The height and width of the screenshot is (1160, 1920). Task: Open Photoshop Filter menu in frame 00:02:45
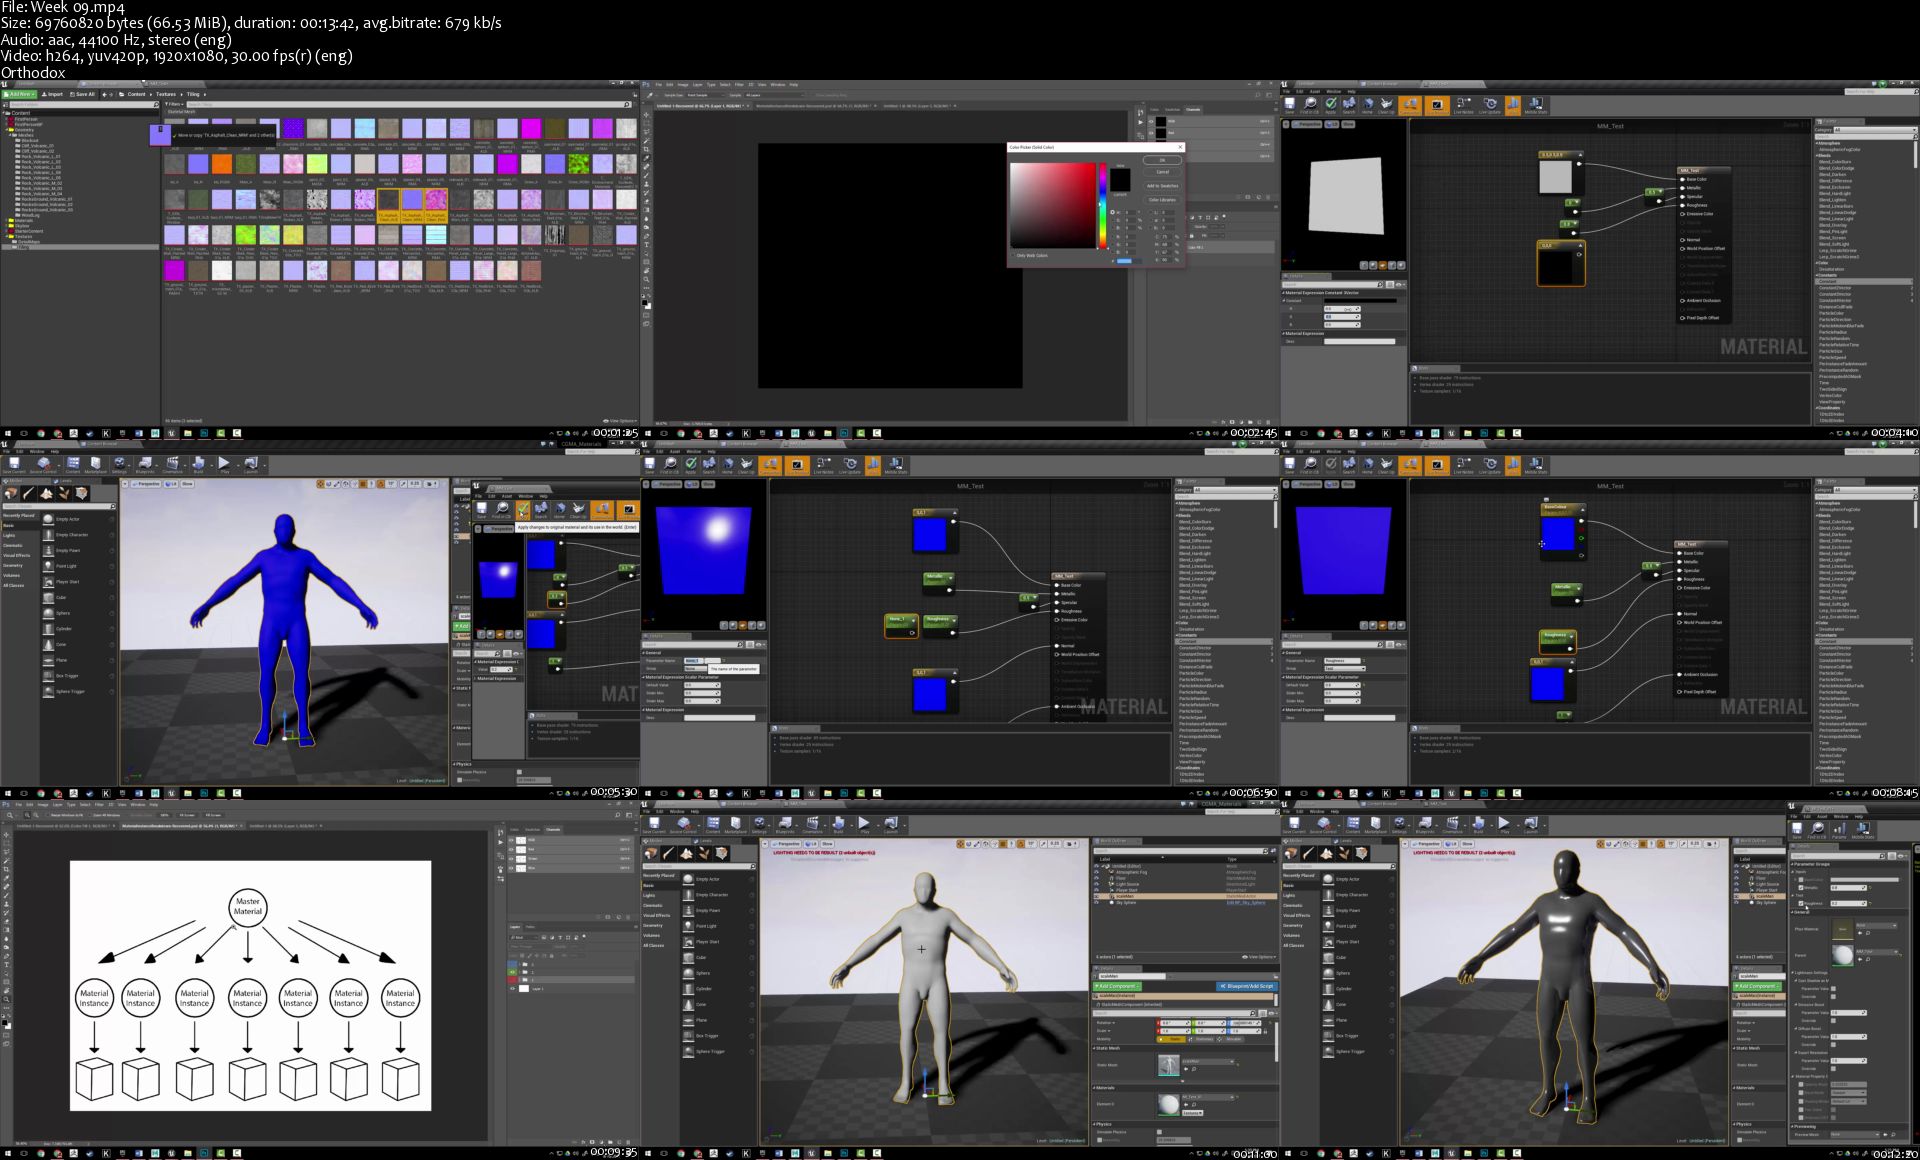(x=739, y=85)
